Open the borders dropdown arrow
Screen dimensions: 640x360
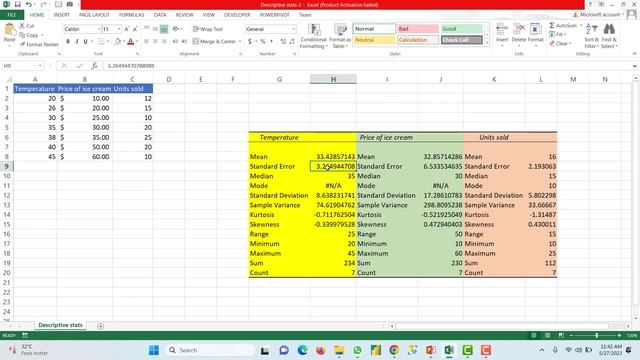[108, 41]
